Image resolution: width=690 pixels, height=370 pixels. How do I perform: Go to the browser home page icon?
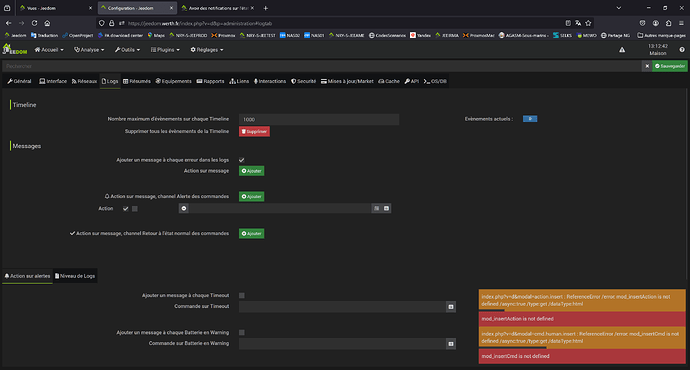(x=47, y=23)
